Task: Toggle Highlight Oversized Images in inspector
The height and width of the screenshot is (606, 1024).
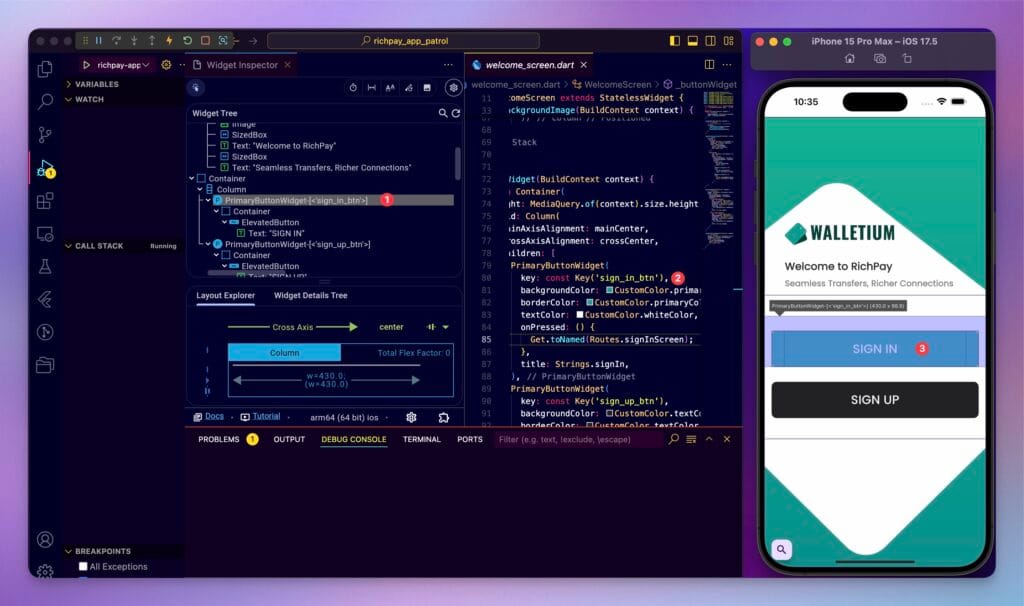Action: (427, 88)
